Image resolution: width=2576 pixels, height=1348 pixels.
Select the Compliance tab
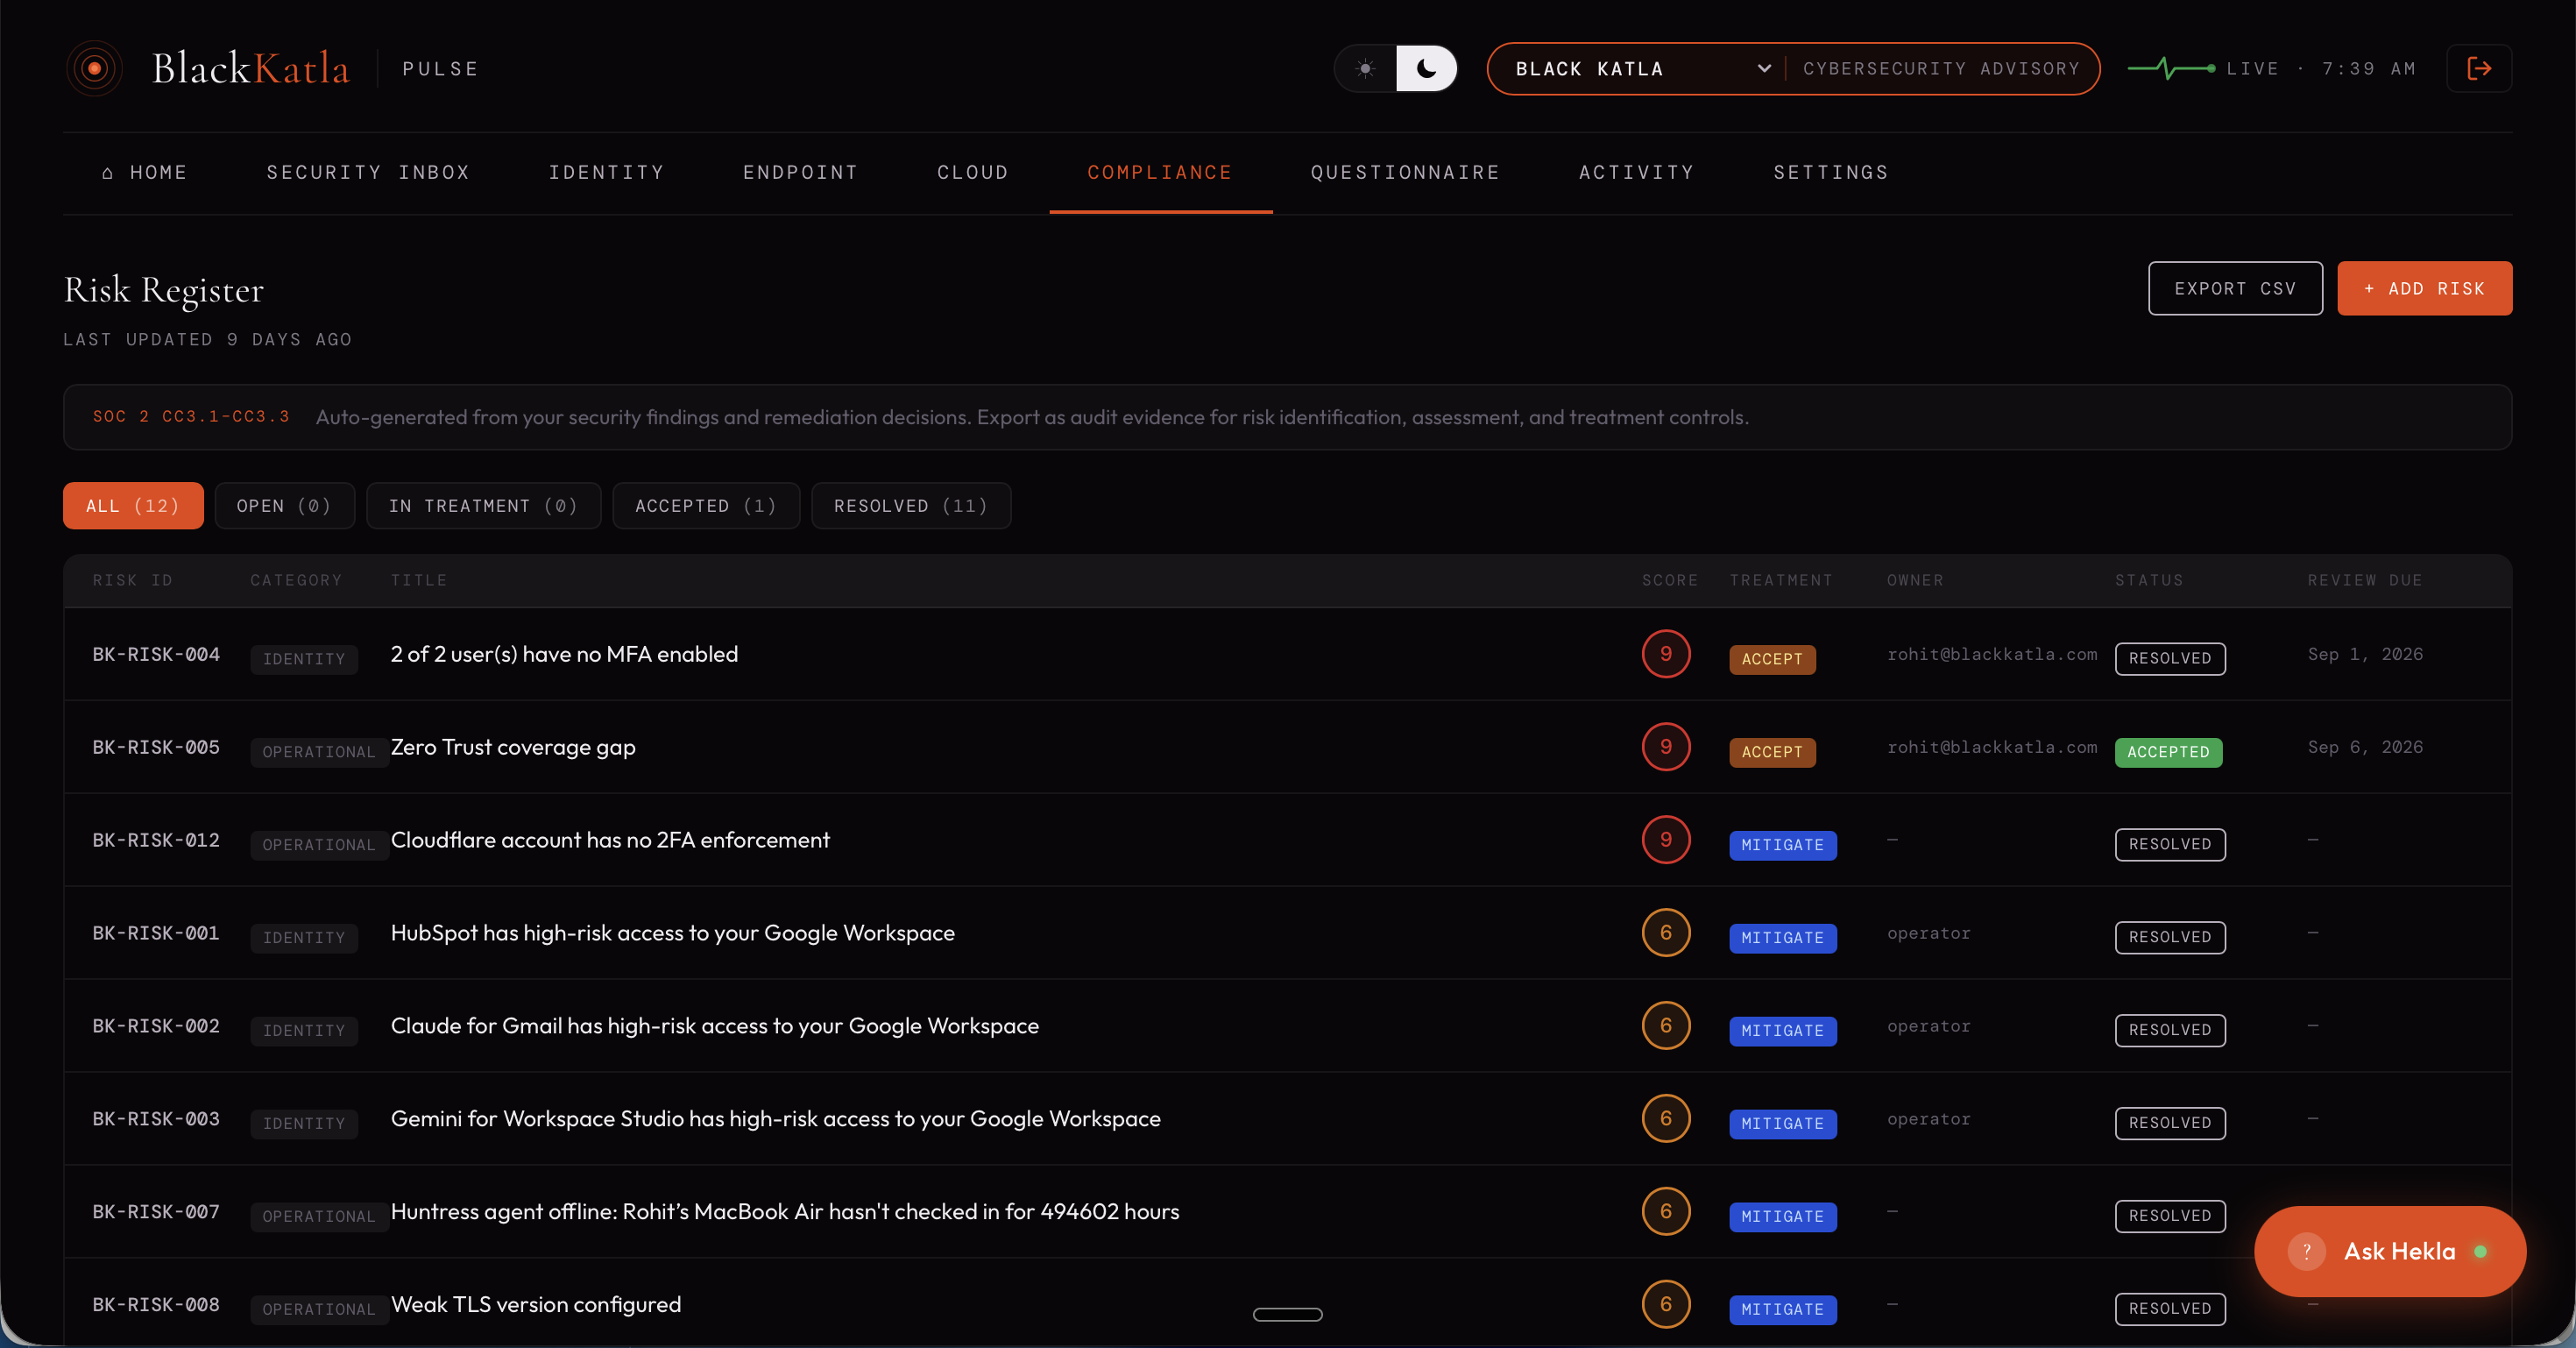[1160, 172]
